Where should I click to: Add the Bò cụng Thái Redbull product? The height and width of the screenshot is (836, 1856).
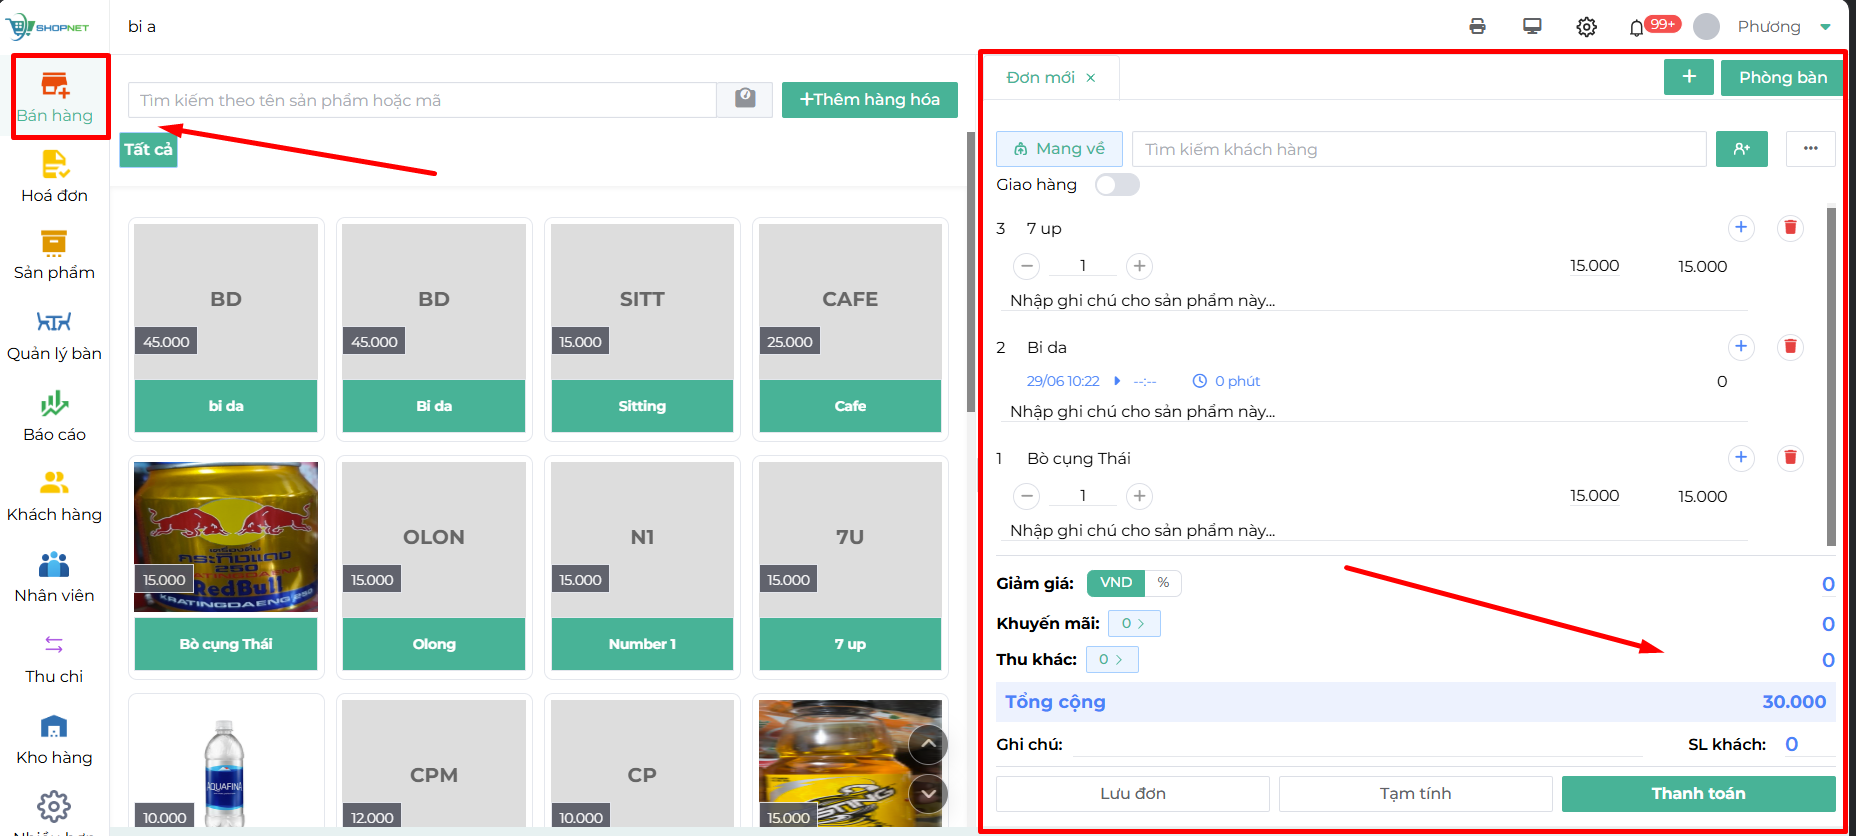pyautogui.click(x=226, y=566)
